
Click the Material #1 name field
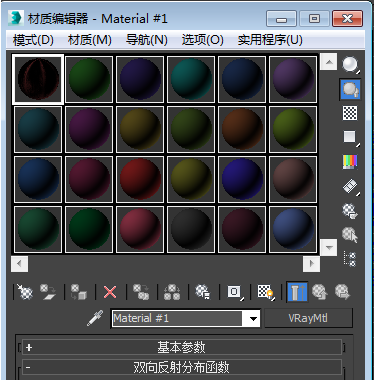click(x=177, y=319)
